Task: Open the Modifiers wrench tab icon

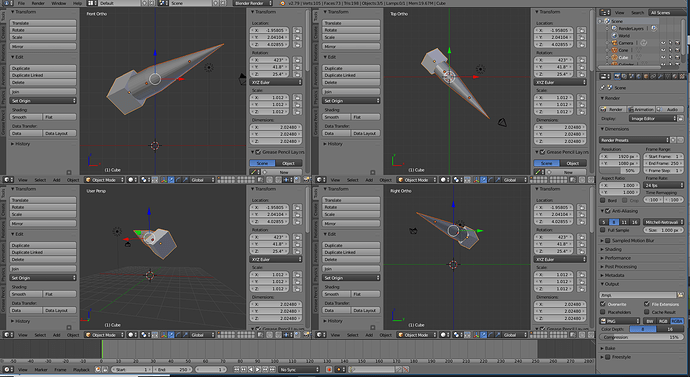Action: (x=660, y=77)
